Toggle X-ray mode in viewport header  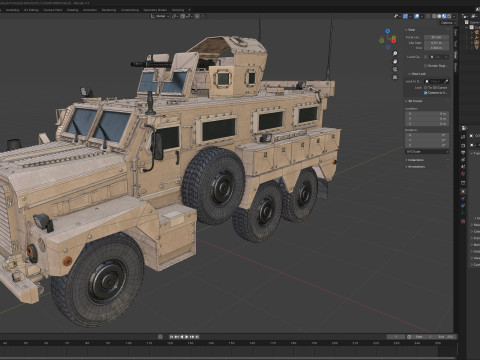coord(428,16)
